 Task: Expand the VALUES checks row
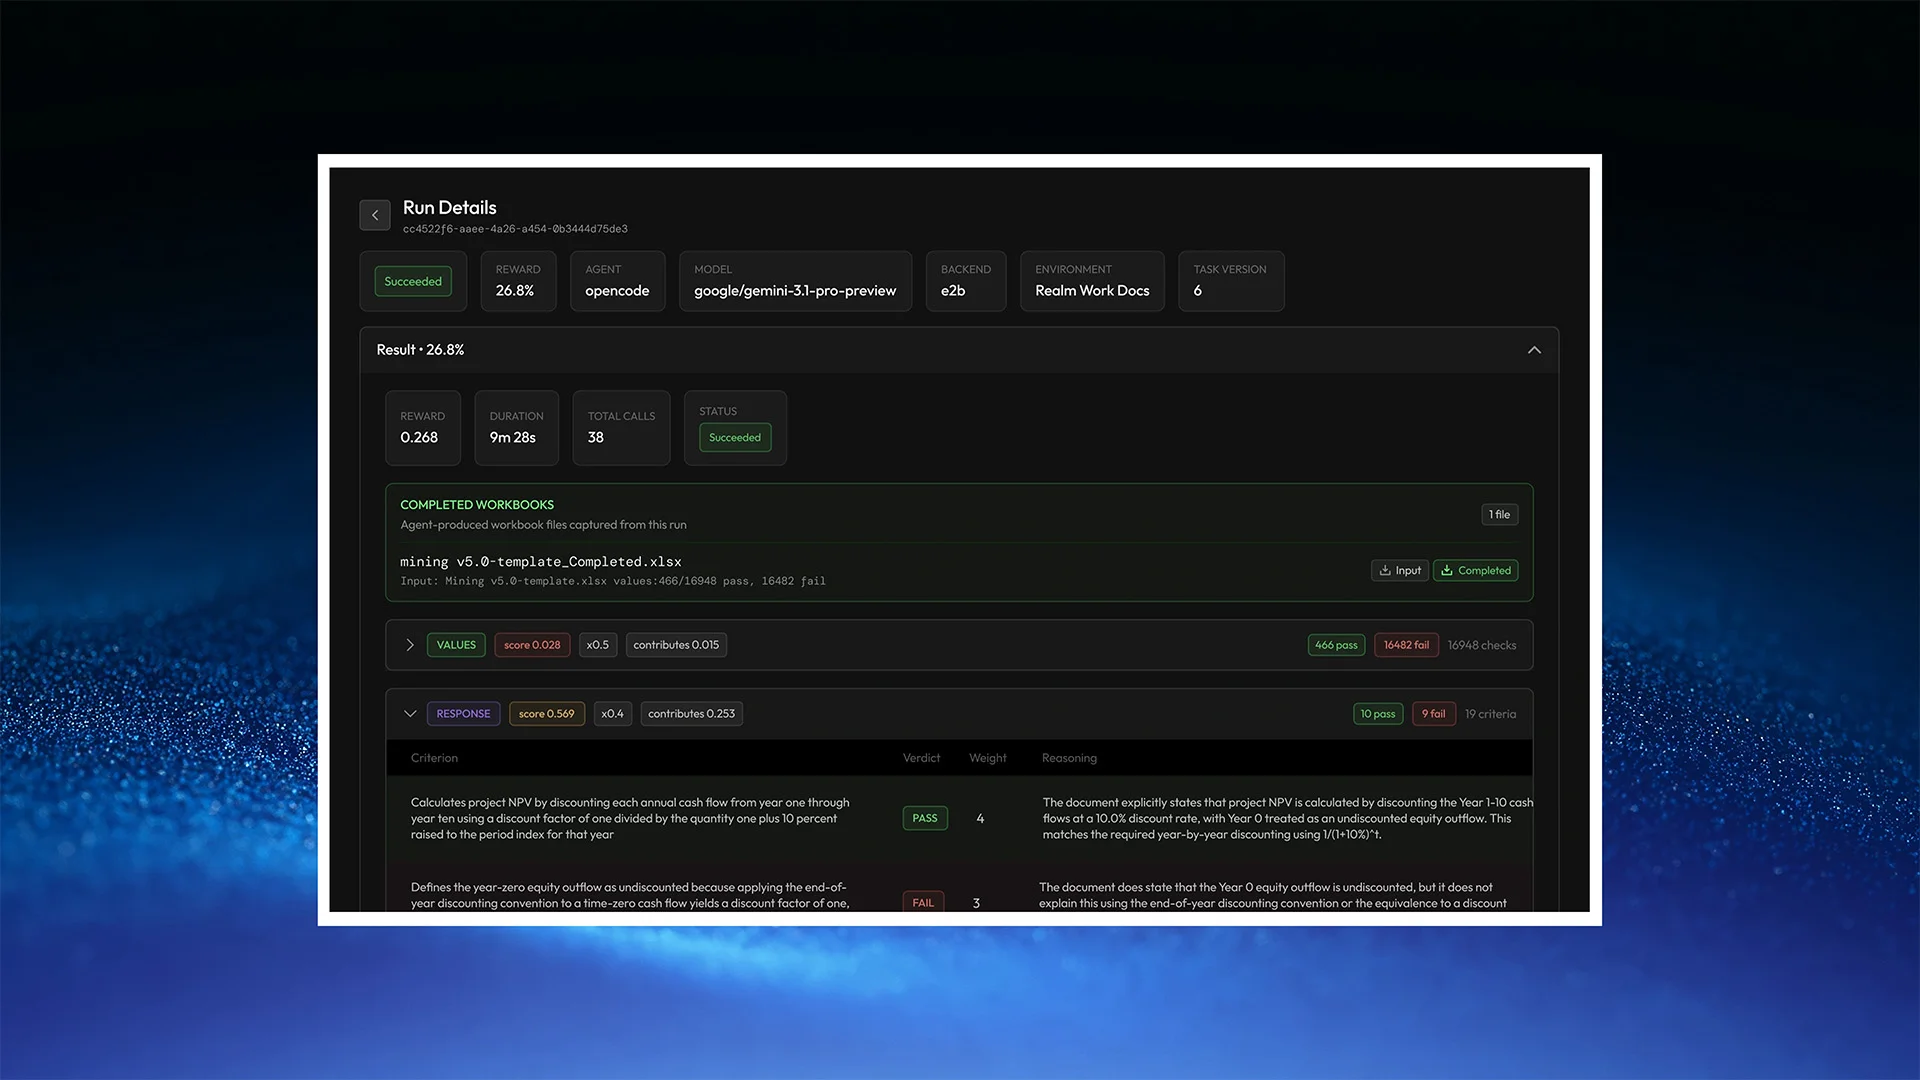410,645
